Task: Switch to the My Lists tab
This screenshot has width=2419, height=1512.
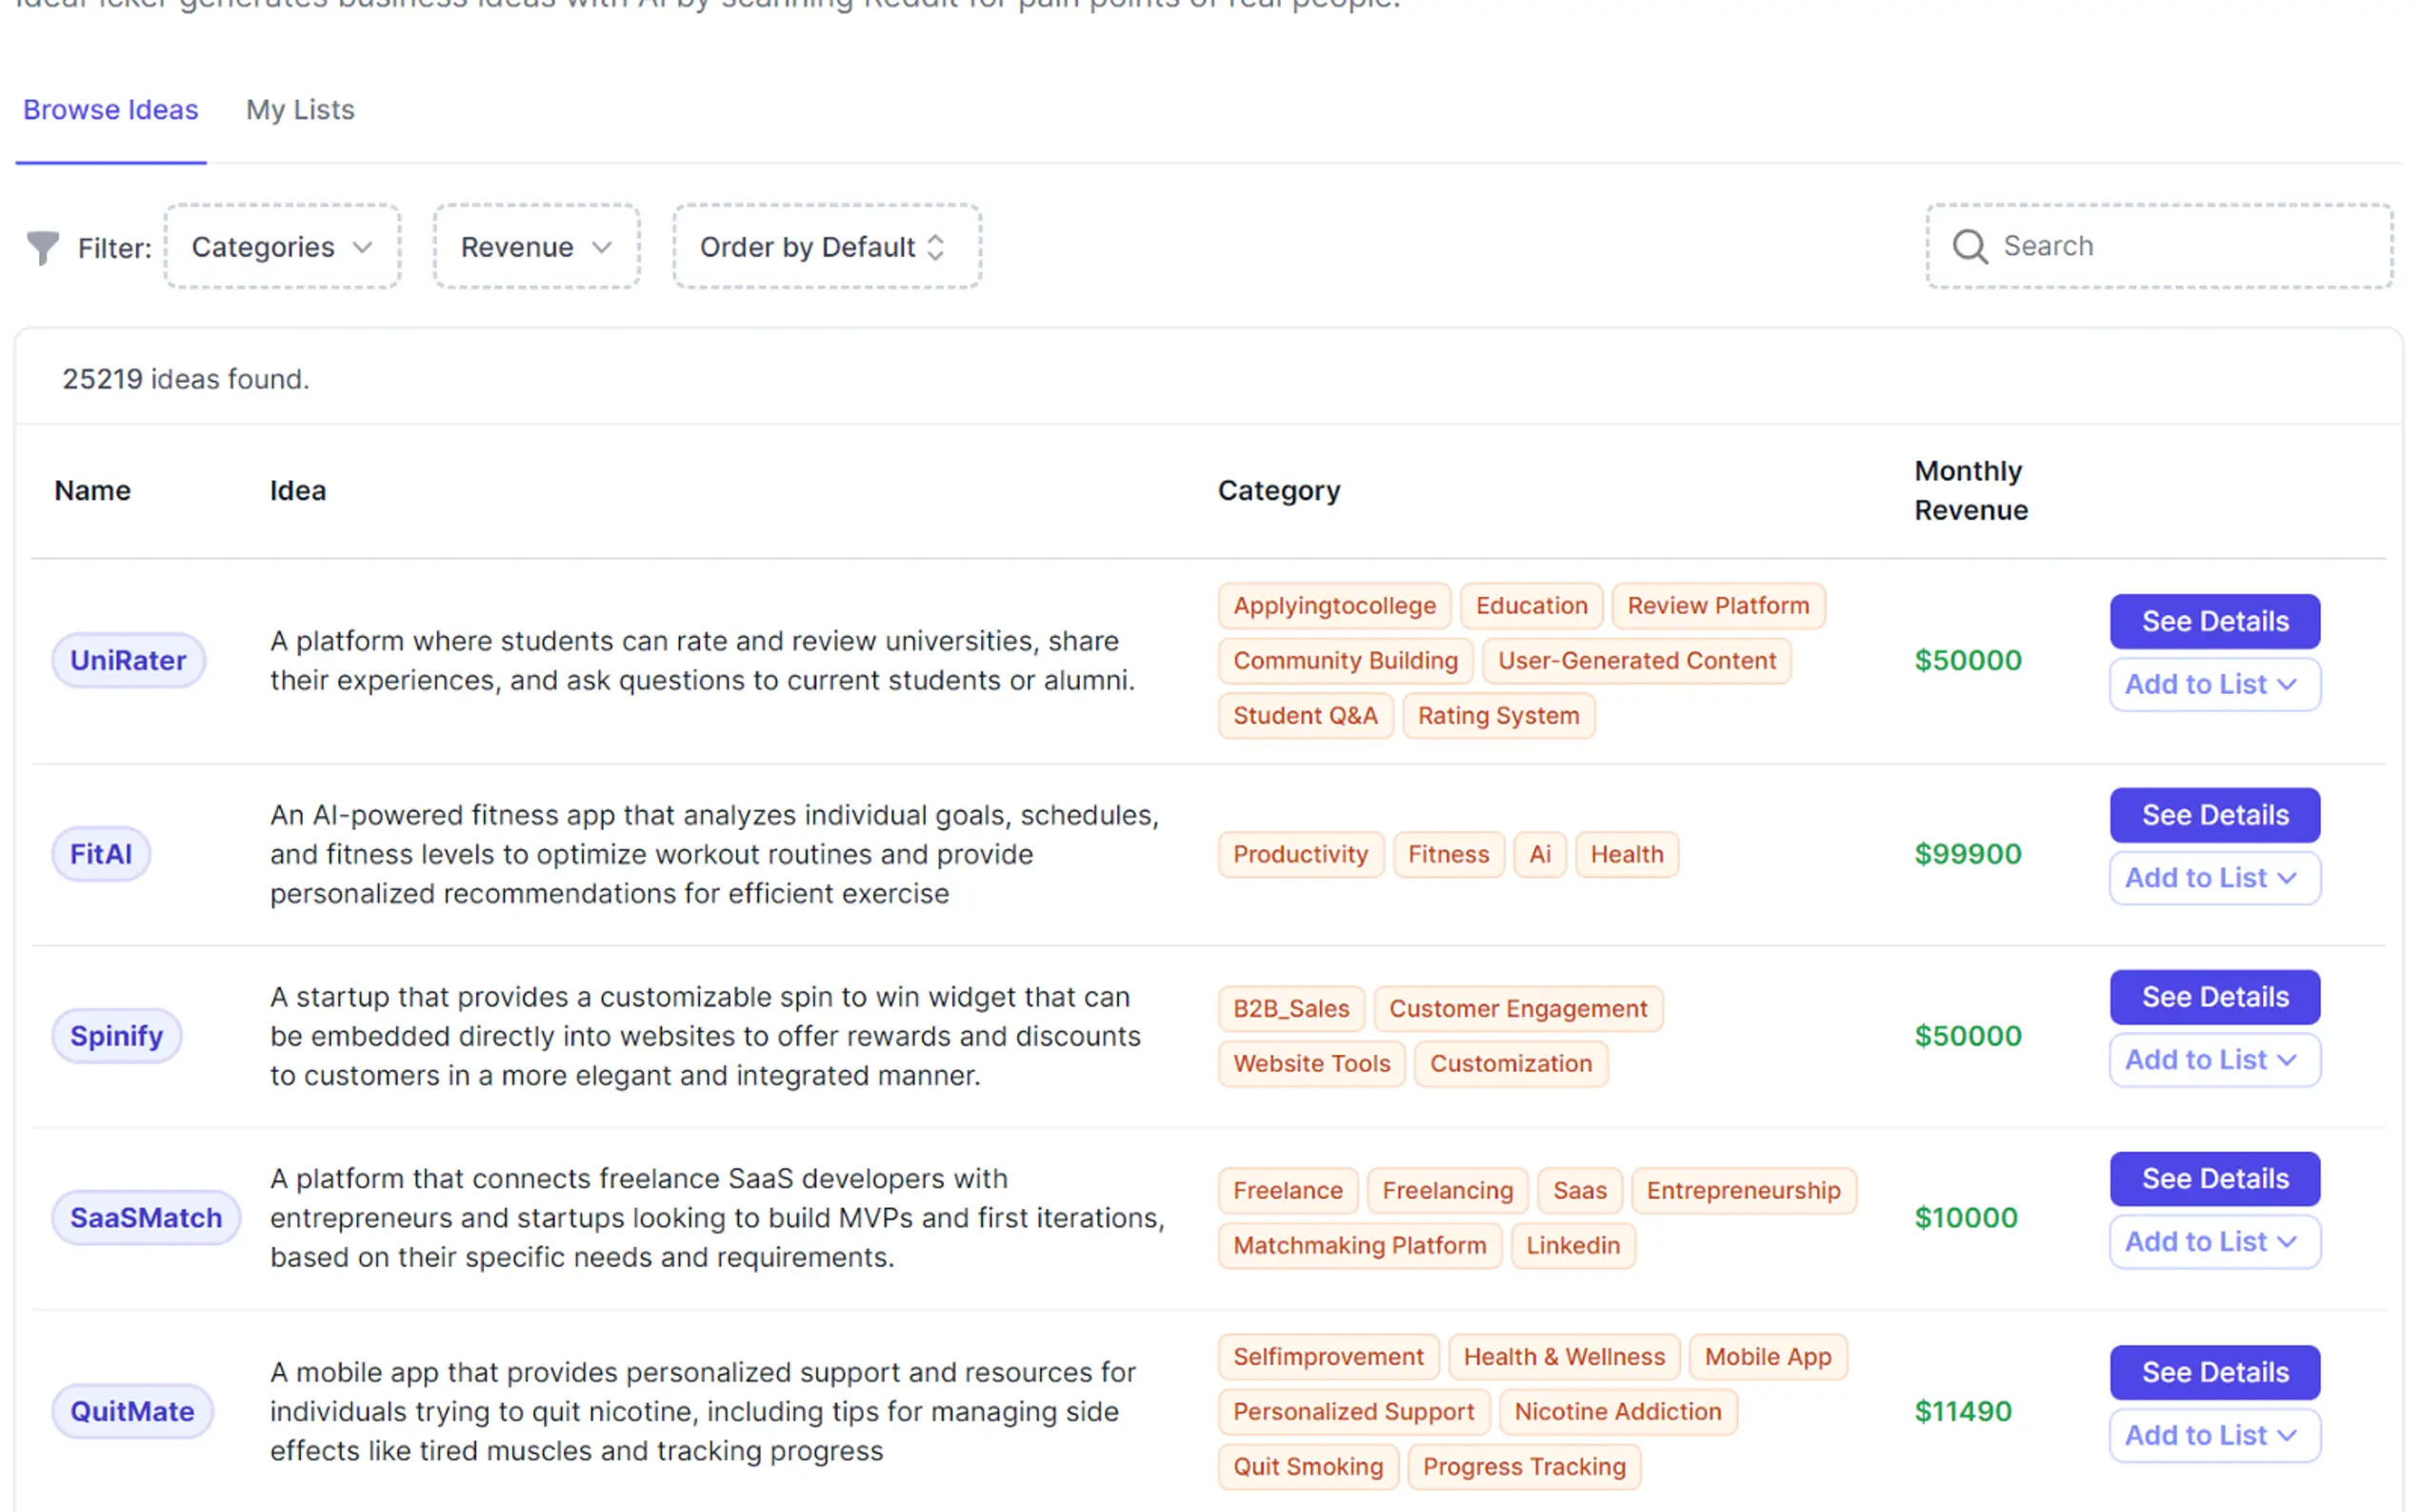Action: pos(300,110)
